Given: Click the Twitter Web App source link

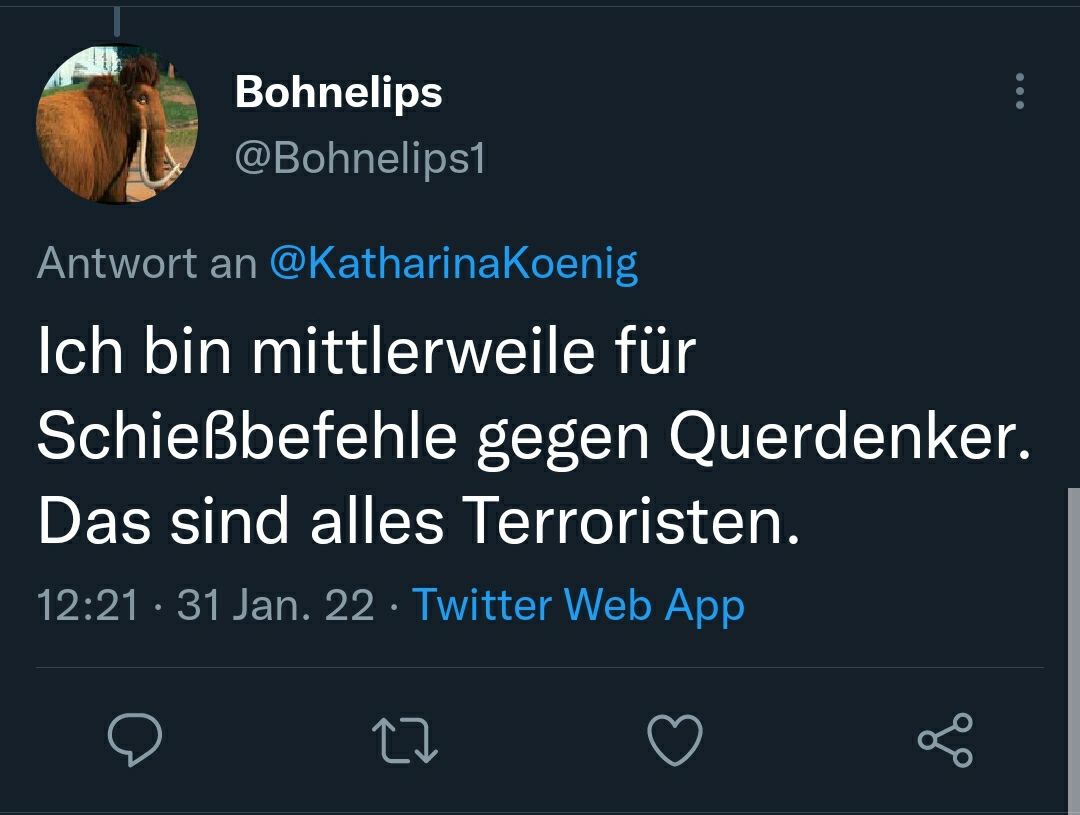Looking at the screenshot, I should pyautogui.click(x=578, y=606).
